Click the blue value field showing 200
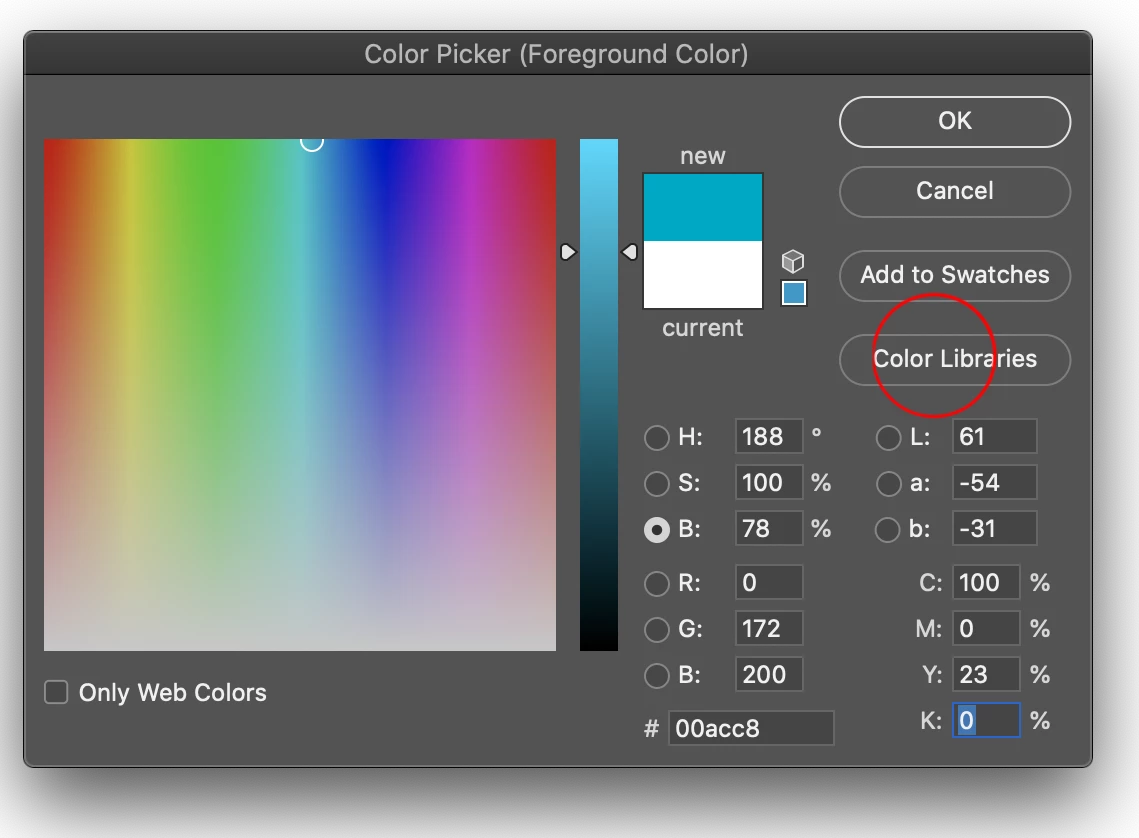The width and height of the screenshot is (1139, 838). [769, 675]
